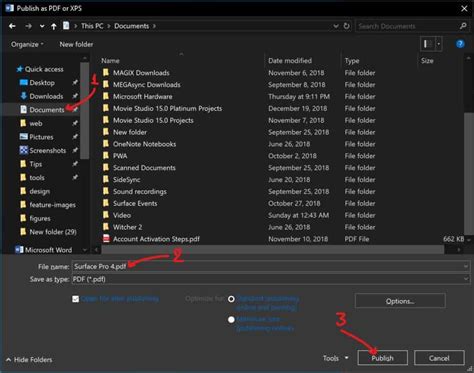Viewport: 474px width, 373px height.
Task: Refresh the Documents folder view
Action: (x=346, y=26)
